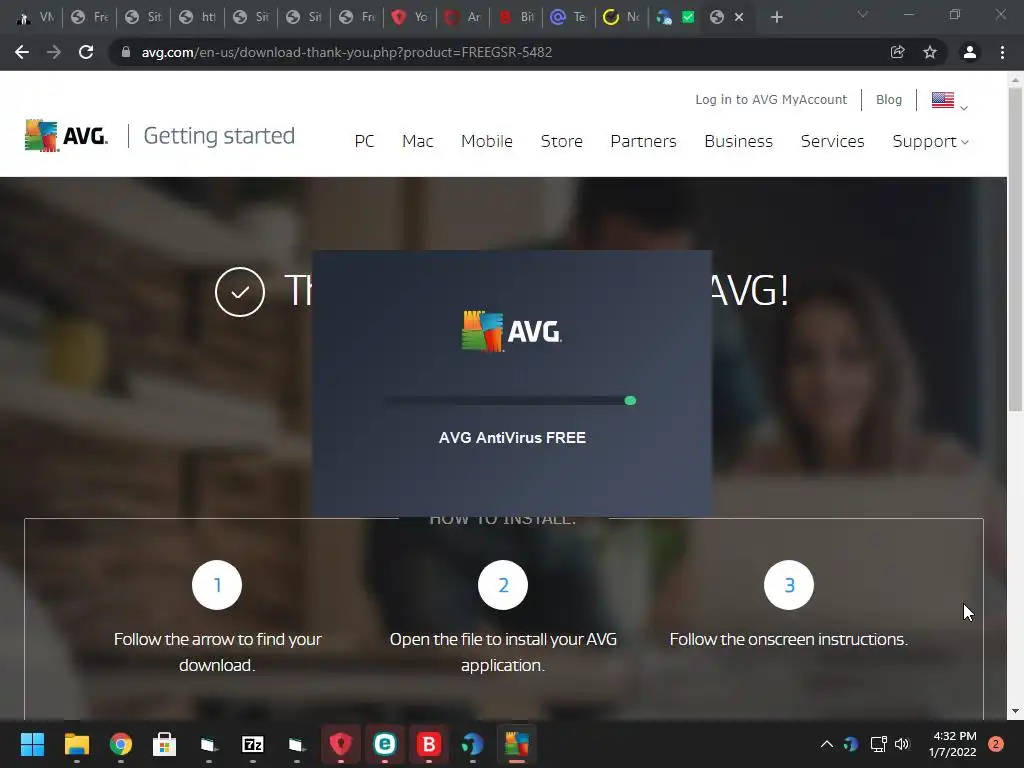Bookmark this page with the star
The height and width of the screenshot is (768, 1024).
pos(930,52)
